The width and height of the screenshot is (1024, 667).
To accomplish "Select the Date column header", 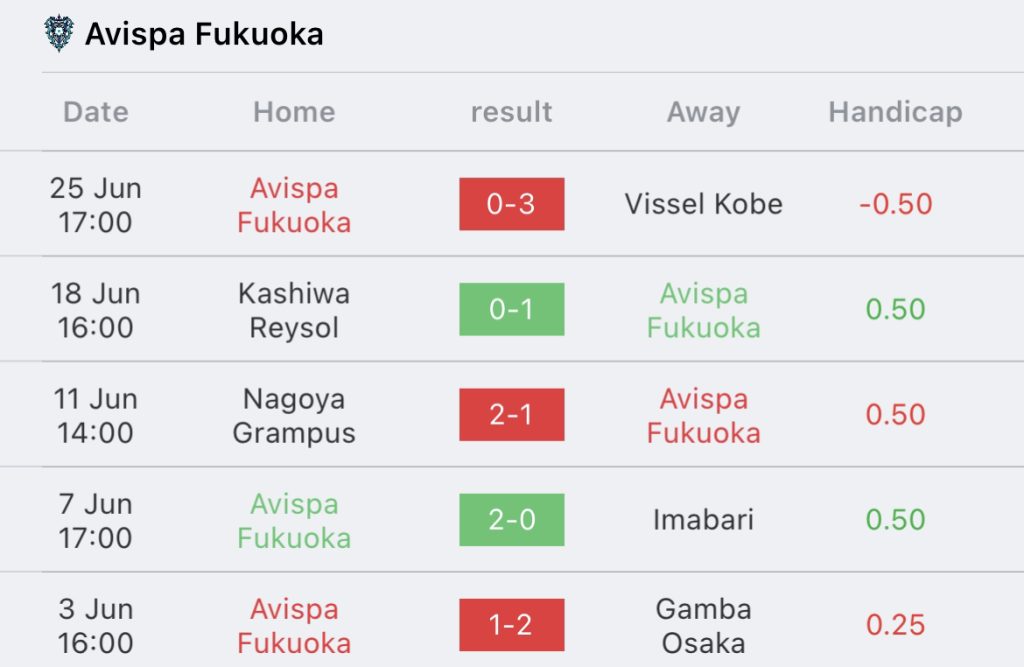I will point(96,112).
